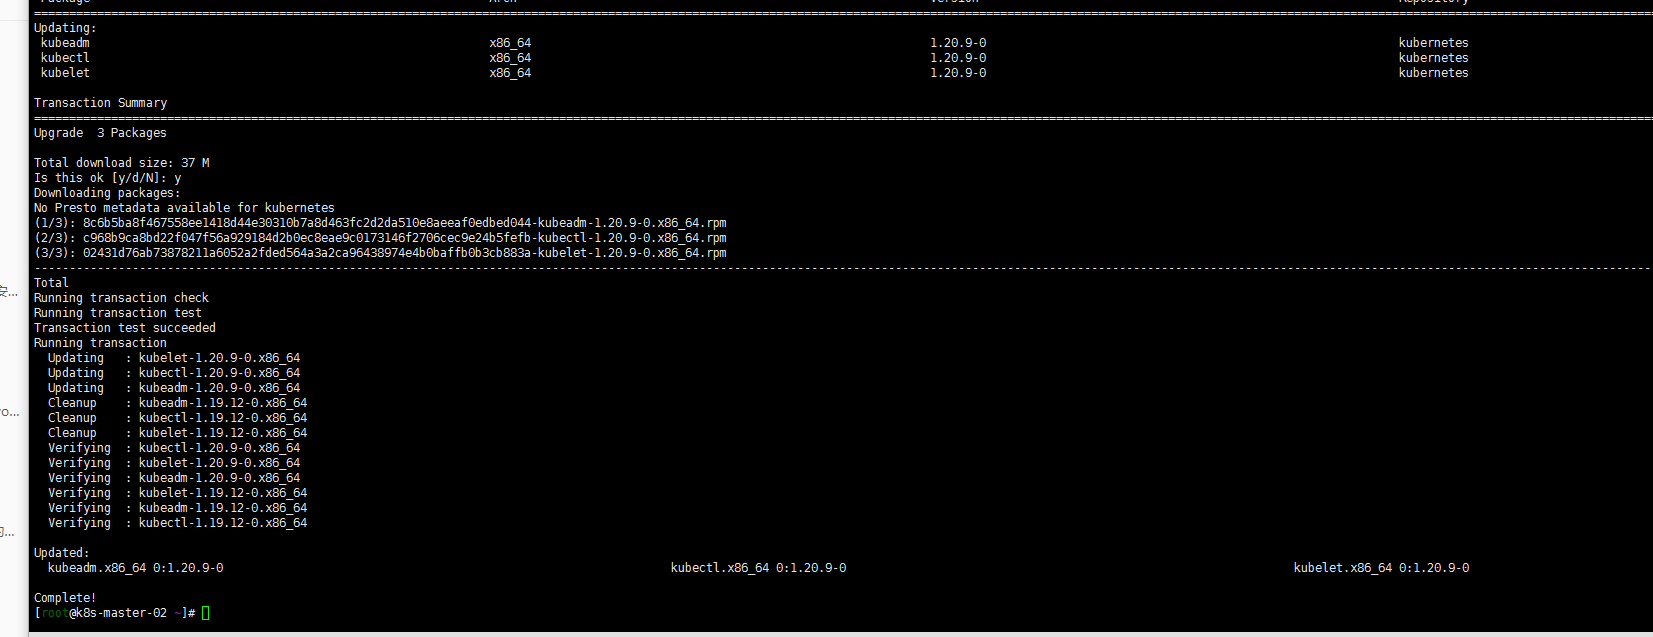This screenshot has width=1653, height=637.
Task: Click the 'Upgrade 3 Packages' line
Action: (x=100, y=133)
